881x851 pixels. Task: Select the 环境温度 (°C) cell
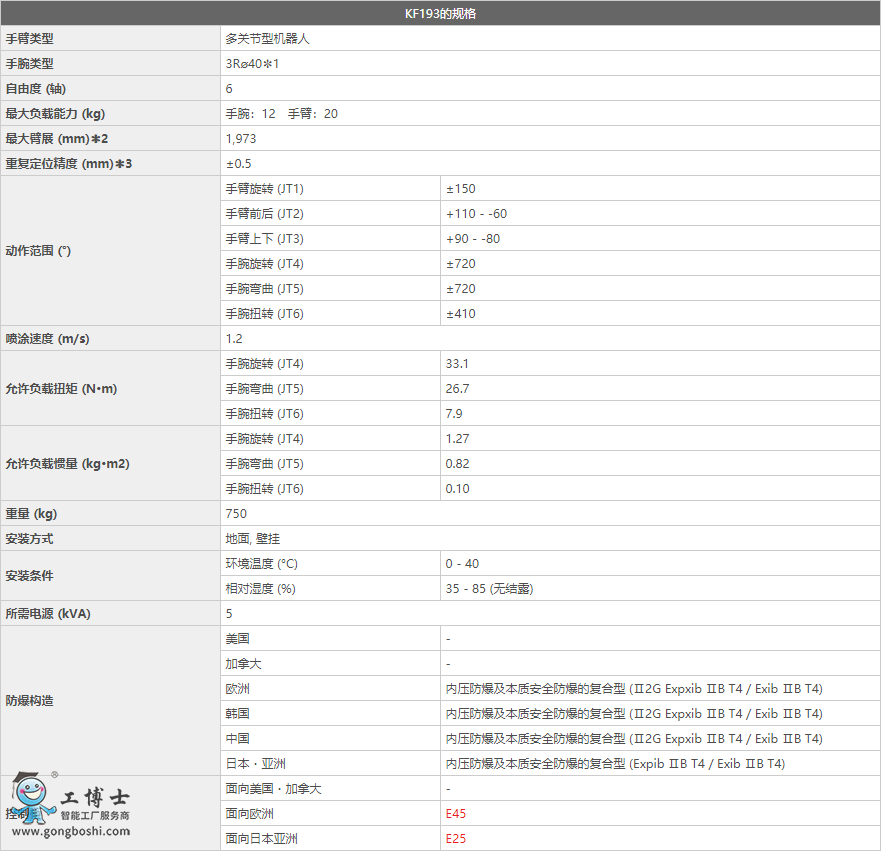click(x=261, y=564)
